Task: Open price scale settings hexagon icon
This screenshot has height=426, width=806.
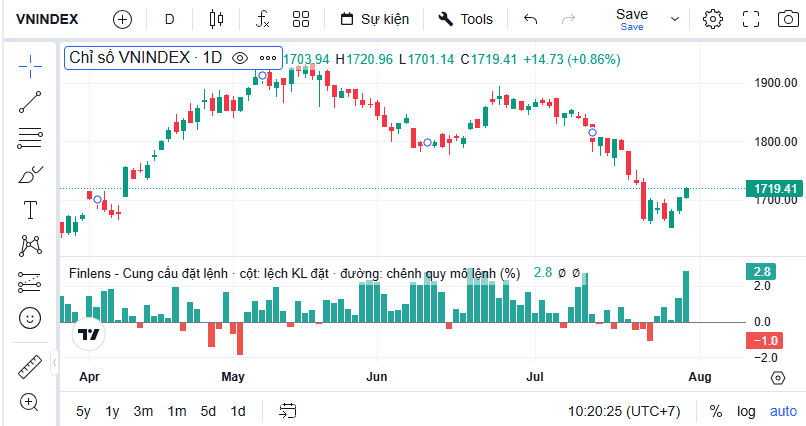Action: (x=778, y=378)
